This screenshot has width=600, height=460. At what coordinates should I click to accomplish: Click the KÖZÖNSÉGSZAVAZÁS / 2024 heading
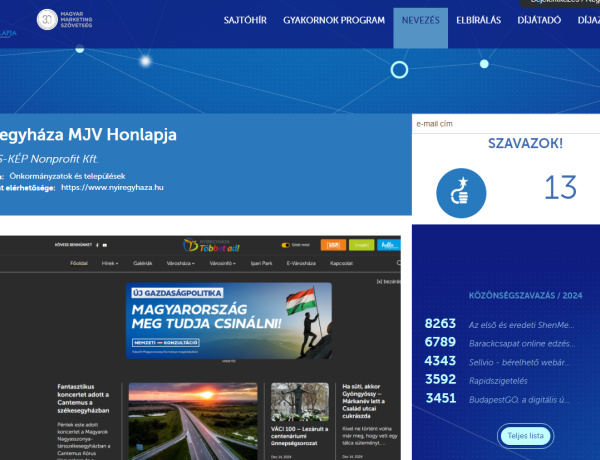click(525, 296)
